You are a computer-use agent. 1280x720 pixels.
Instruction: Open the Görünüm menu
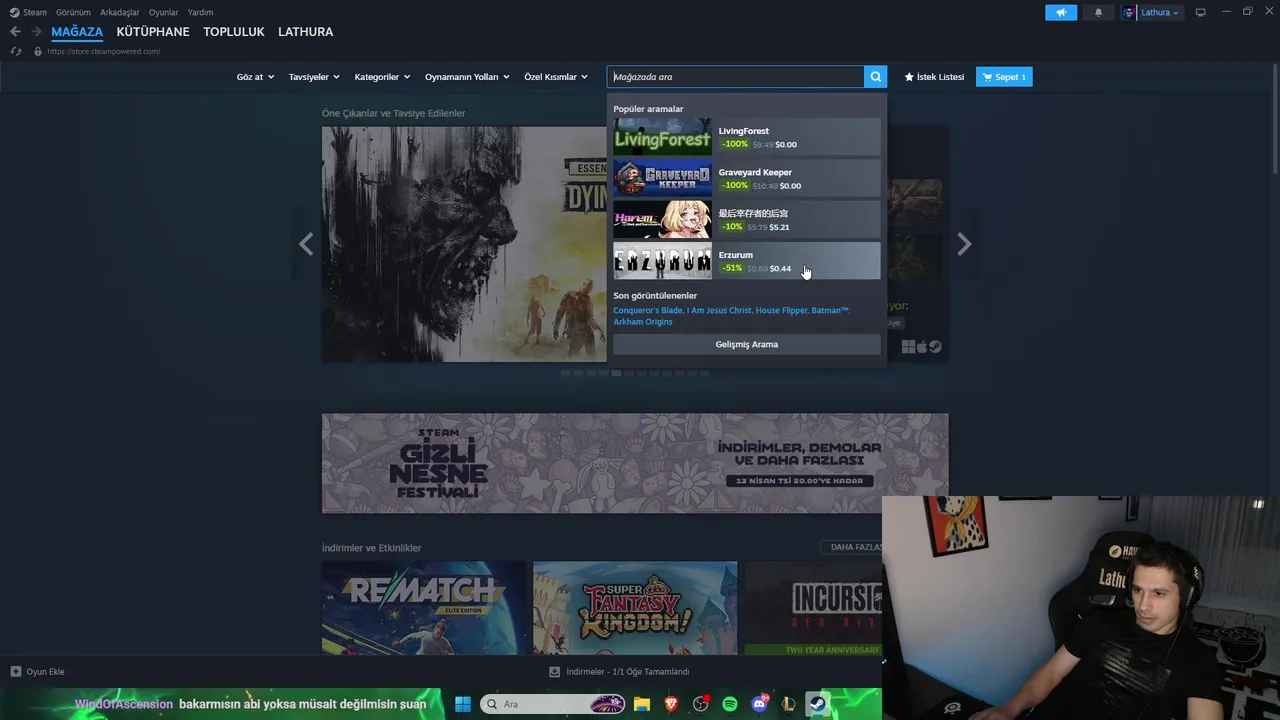coord(73,12)
